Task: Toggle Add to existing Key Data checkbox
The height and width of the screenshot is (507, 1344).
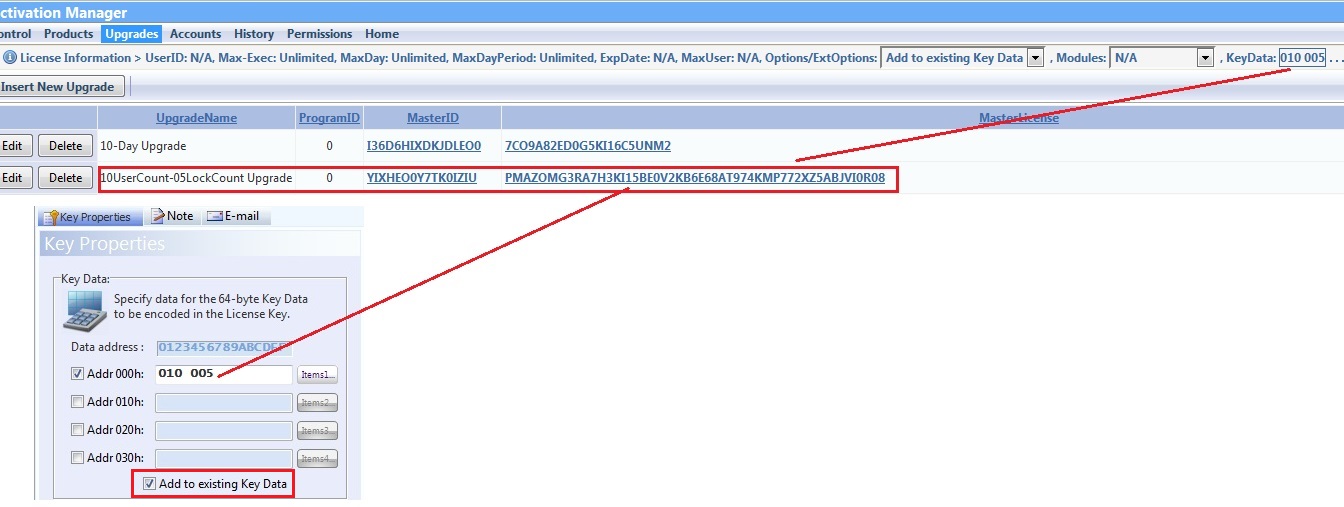Action: tap(150, 484)
